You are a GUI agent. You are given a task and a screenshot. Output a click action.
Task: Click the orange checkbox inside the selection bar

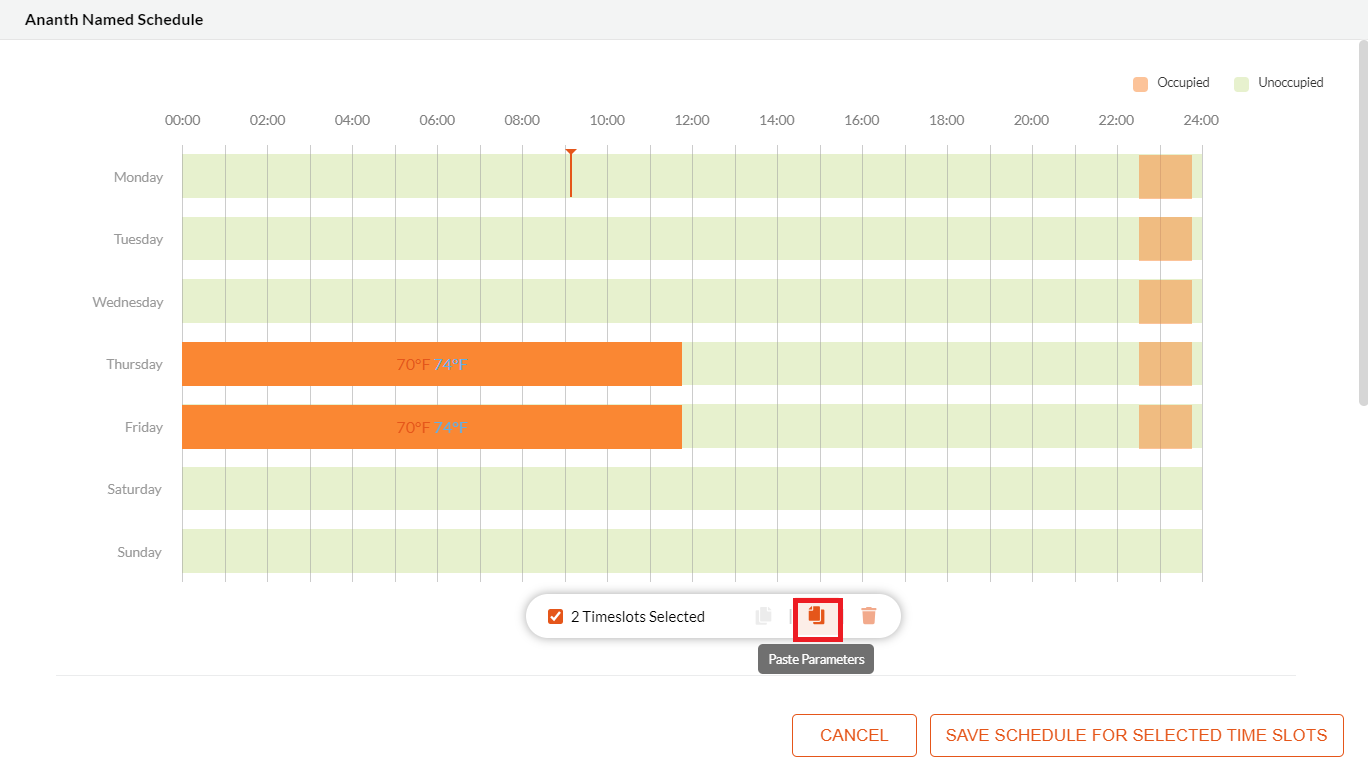(x=555, y=615)
